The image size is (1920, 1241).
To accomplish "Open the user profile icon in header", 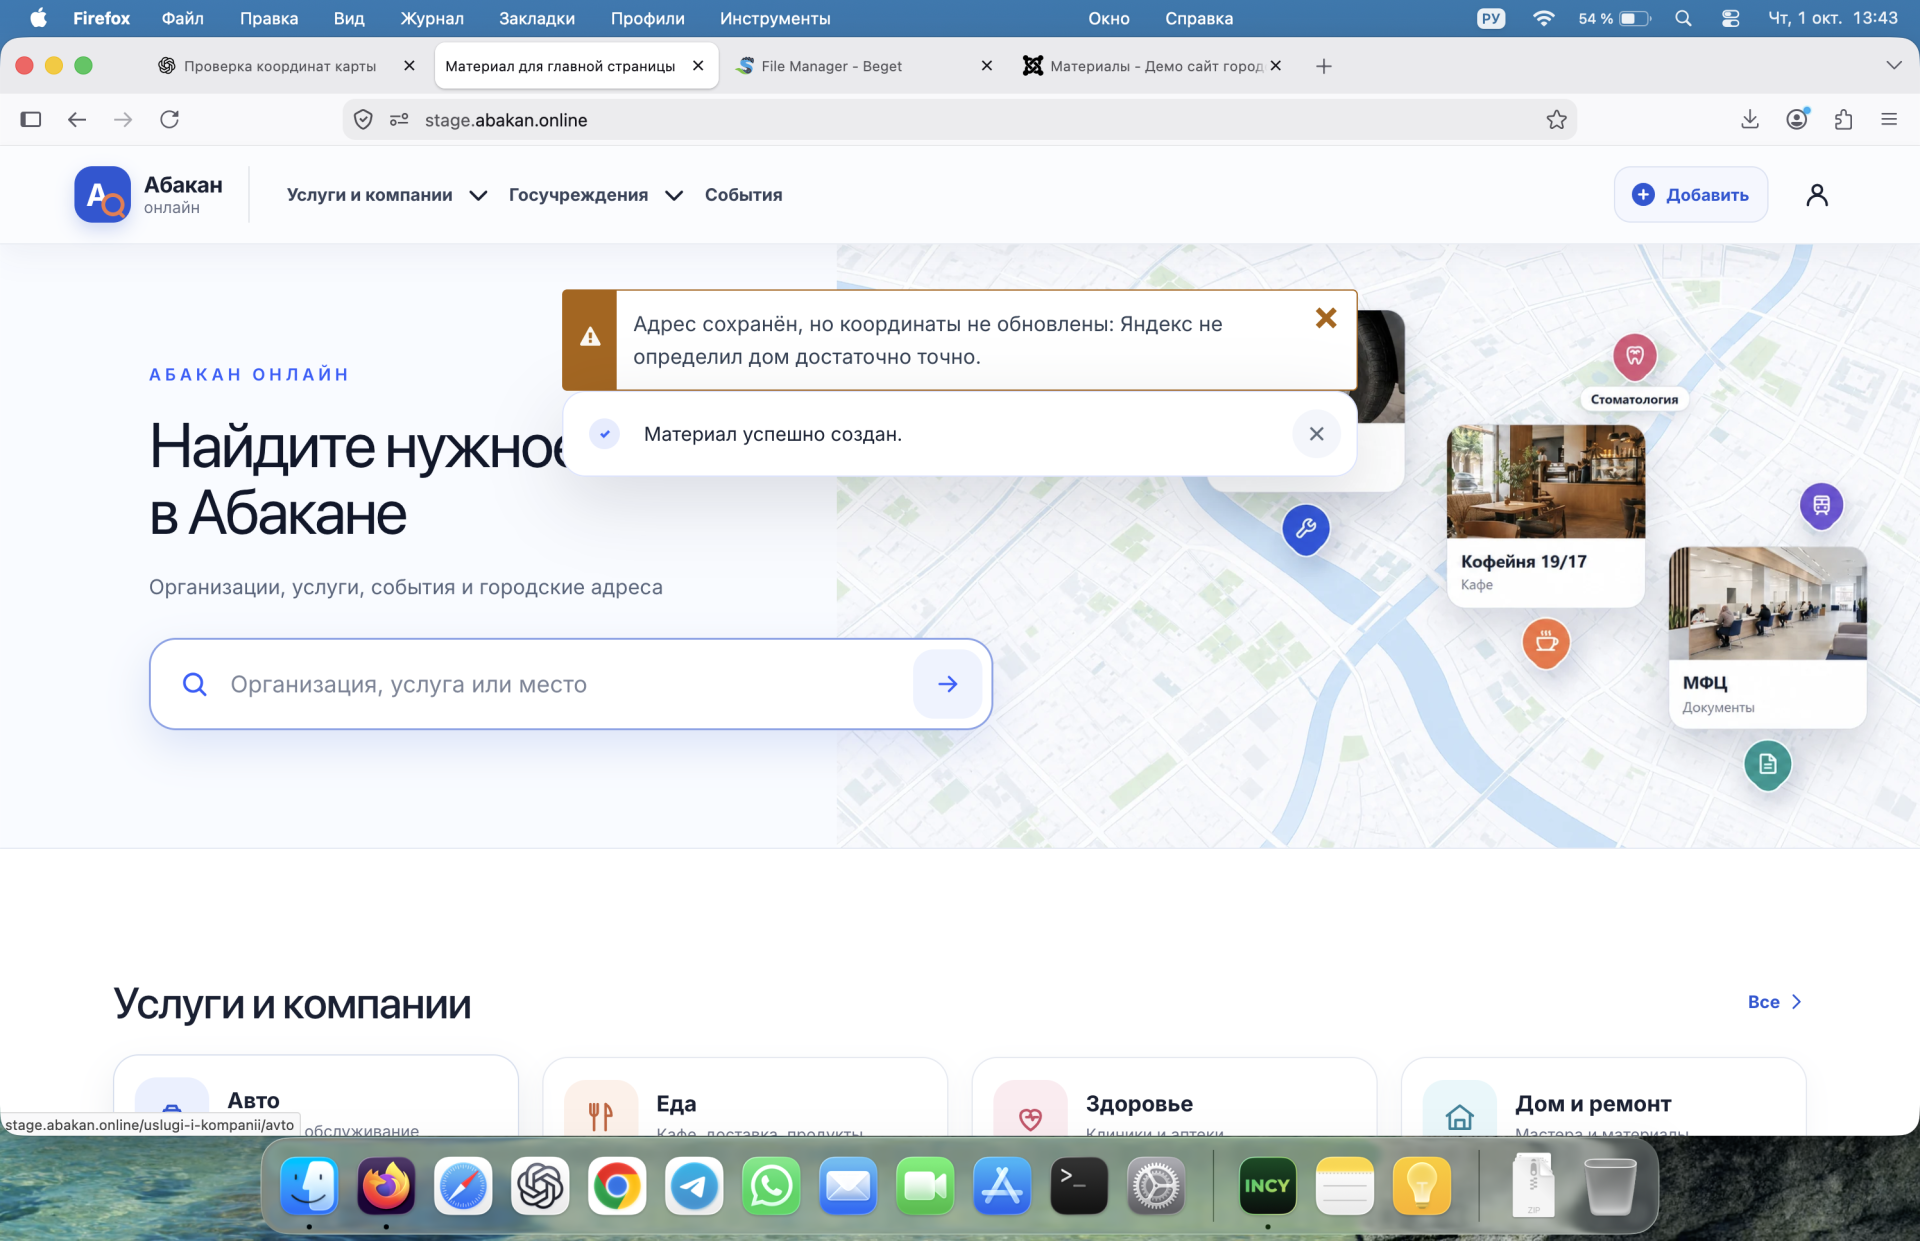I will coord(1817,195).
